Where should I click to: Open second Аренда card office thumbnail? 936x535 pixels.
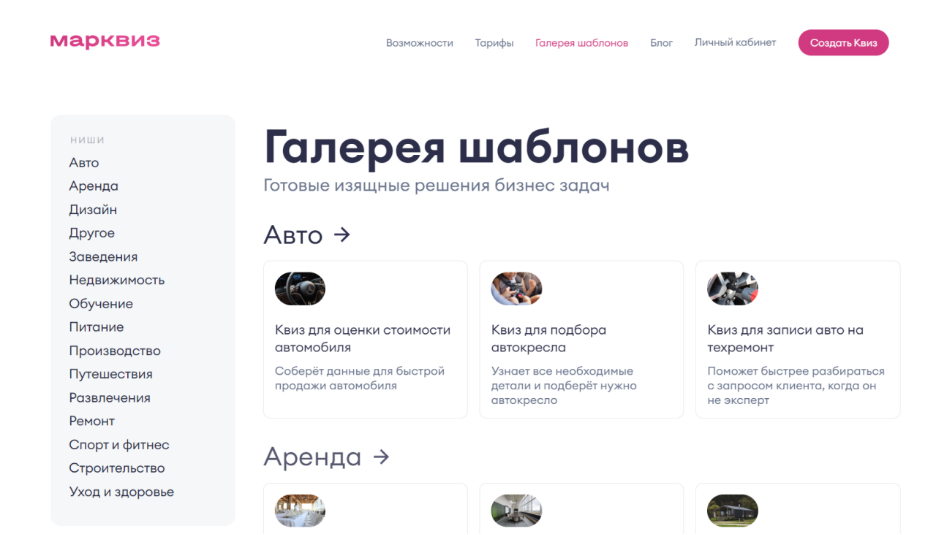click(516, 511)
